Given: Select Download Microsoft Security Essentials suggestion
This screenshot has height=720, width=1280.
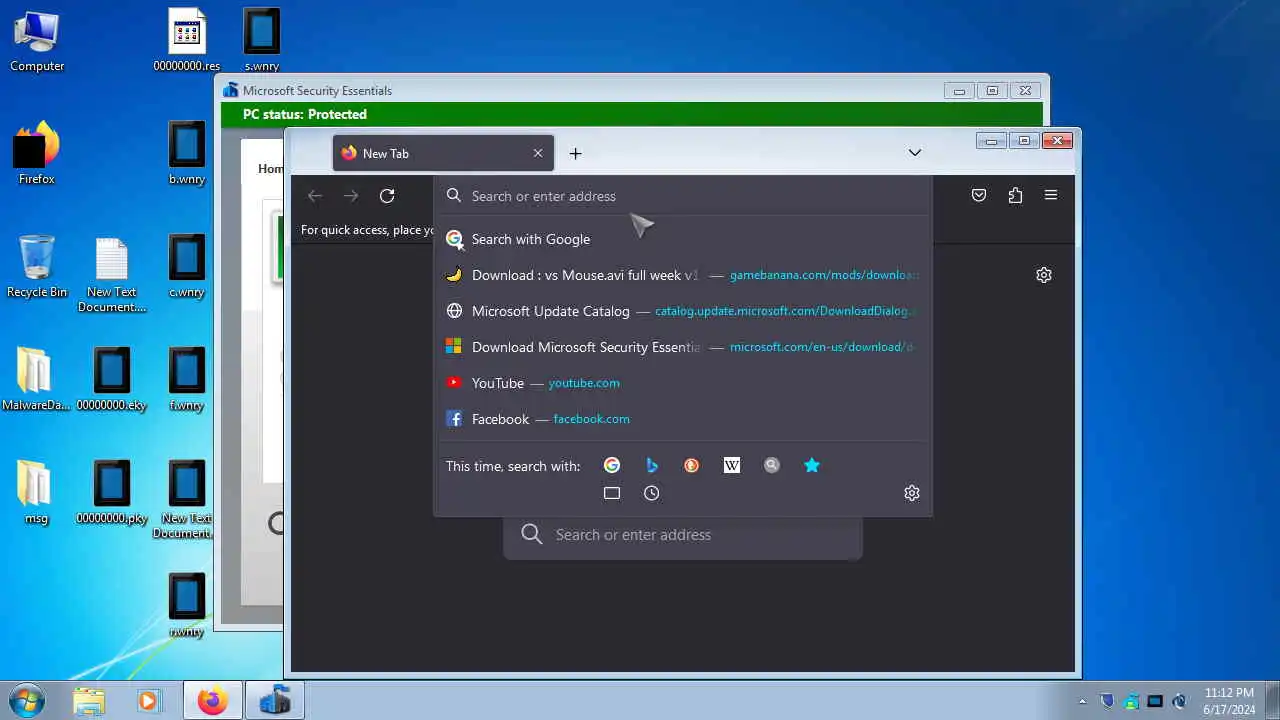Looking at the screenshot, I should pyautogui.click(x=683, y=347).
